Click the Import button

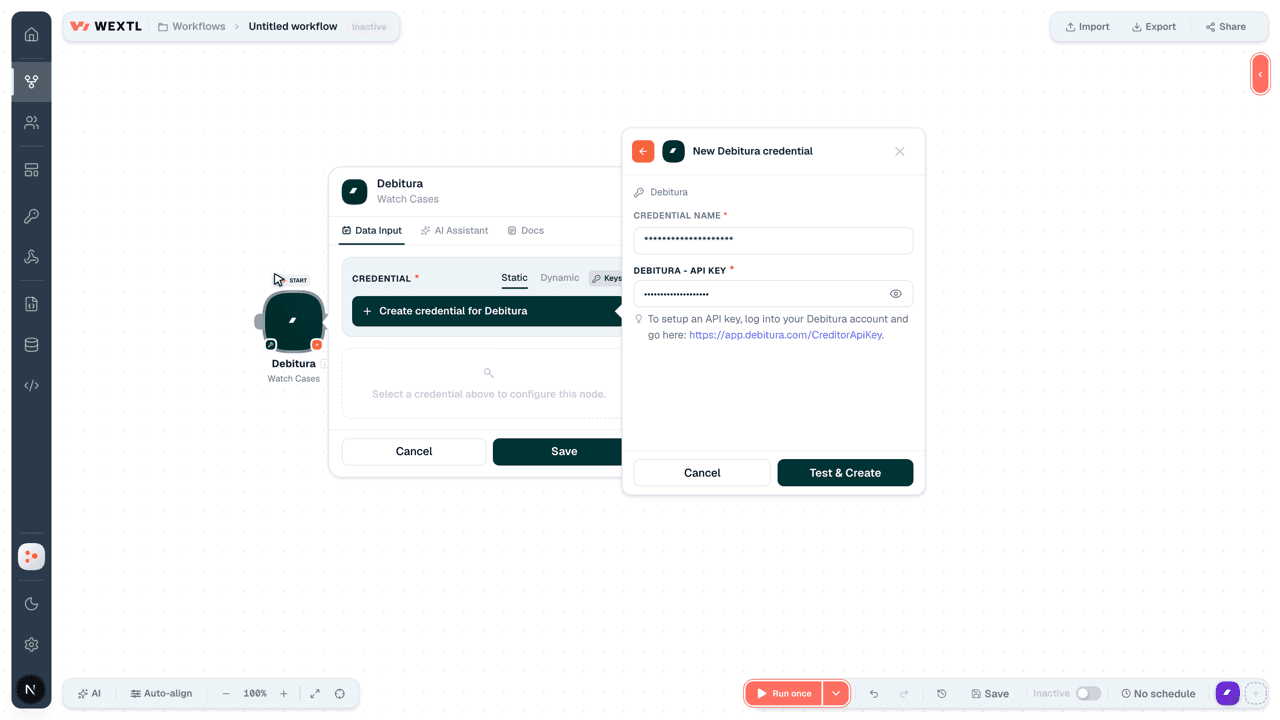(x=1087, y=27)
